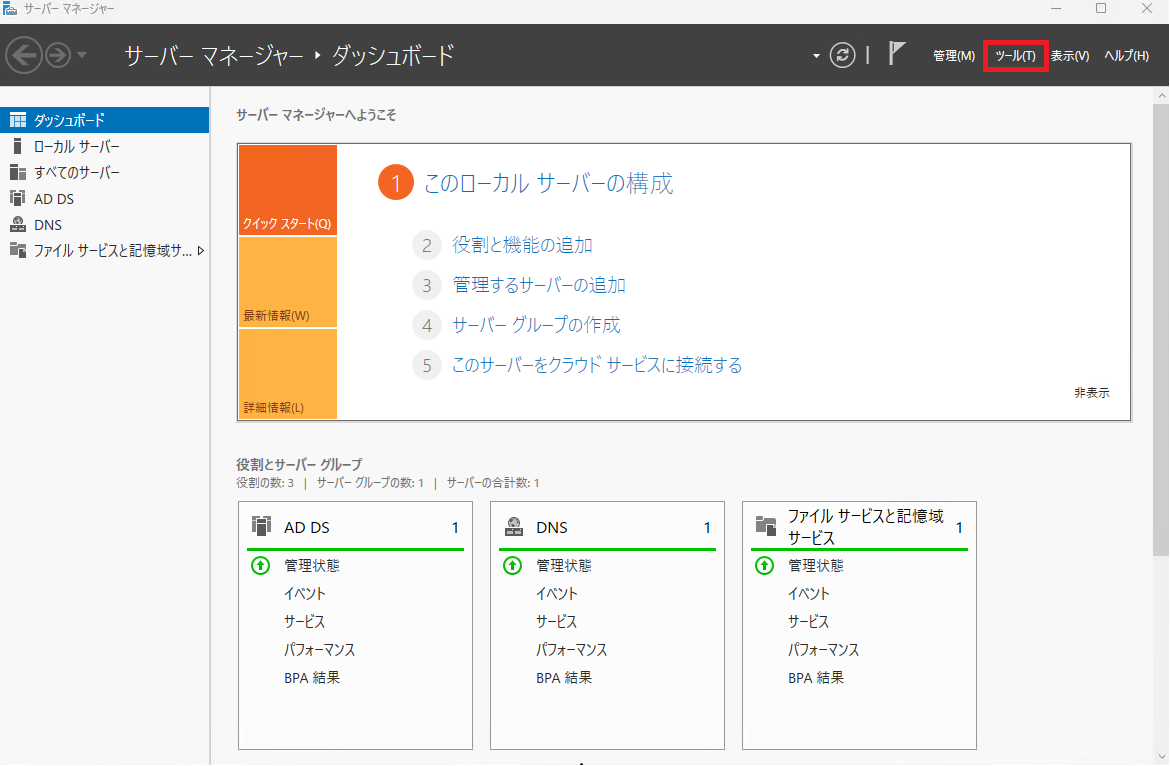This screenshot has height=766, width=1170.
Task: Open 管理状態 in the AD DS tile
Action: tap(312, 565)
